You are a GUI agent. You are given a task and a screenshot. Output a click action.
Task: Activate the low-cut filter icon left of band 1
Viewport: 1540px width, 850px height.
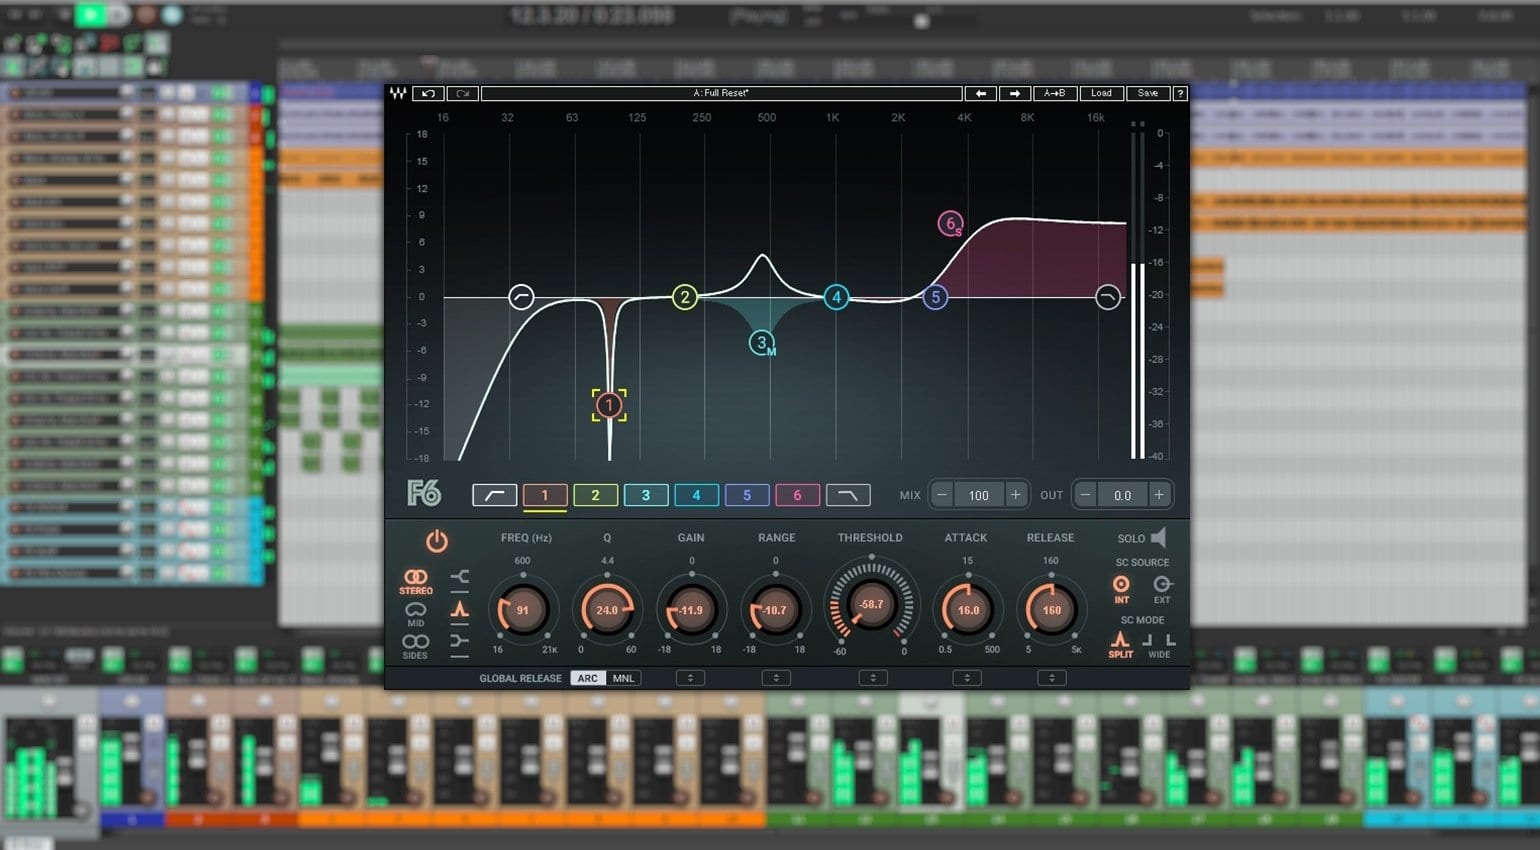(494, 495)
